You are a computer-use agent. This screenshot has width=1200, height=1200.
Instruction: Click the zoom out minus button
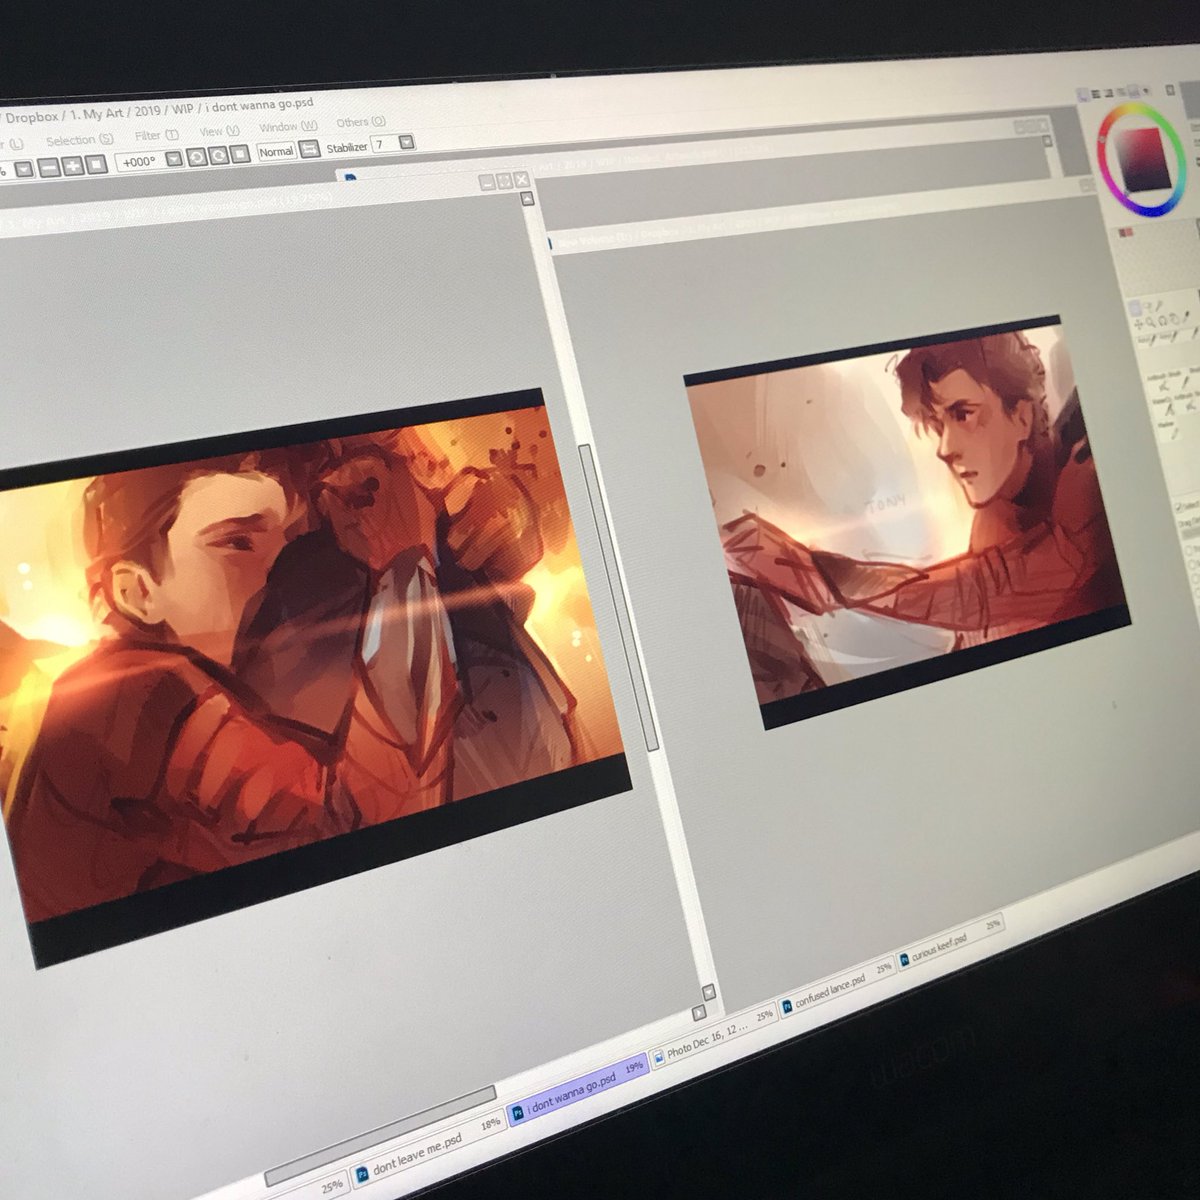click(50, 167)
